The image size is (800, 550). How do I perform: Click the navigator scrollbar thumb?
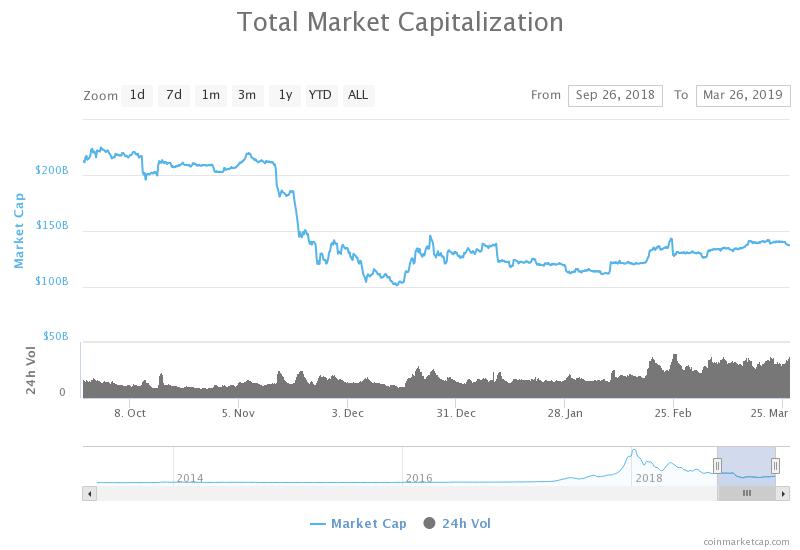coord(746,493)
